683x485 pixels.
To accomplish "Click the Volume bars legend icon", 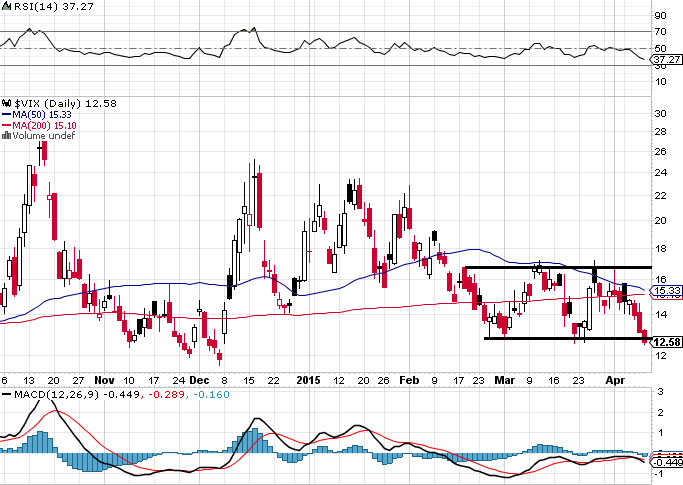I will click(6, 136).
